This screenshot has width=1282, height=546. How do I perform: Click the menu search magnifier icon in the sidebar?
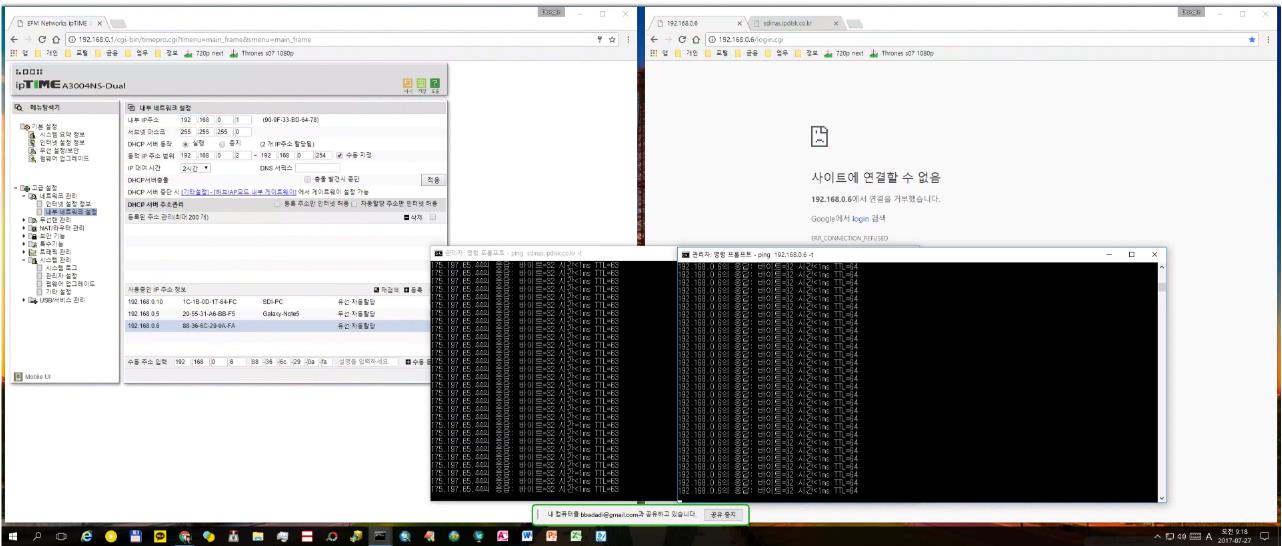click(x=18, y=106)
